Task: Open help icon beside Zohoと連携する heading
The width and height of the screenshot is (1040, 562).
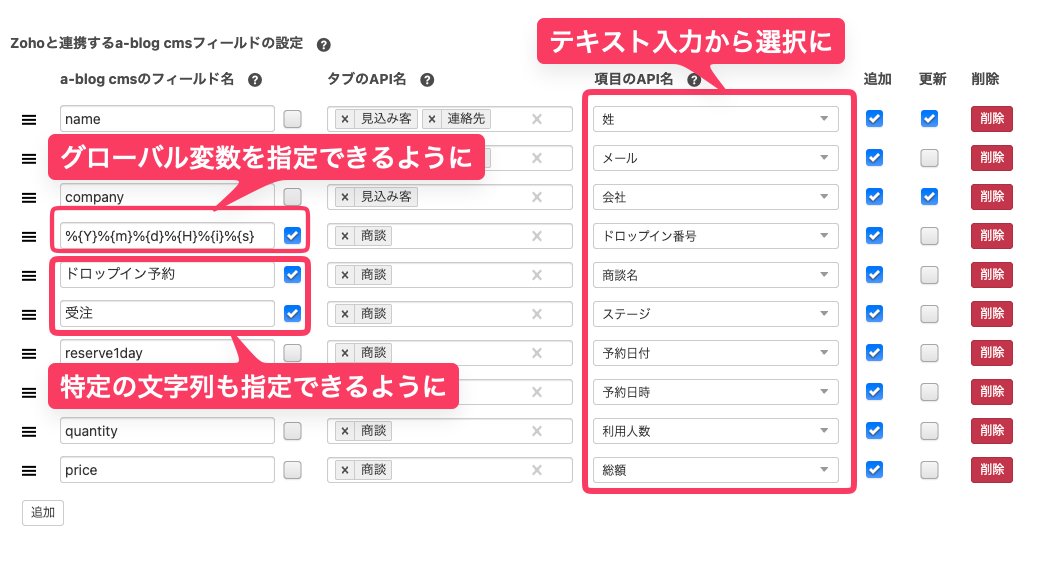Action: pyautogui.click(x=324, y=44)
